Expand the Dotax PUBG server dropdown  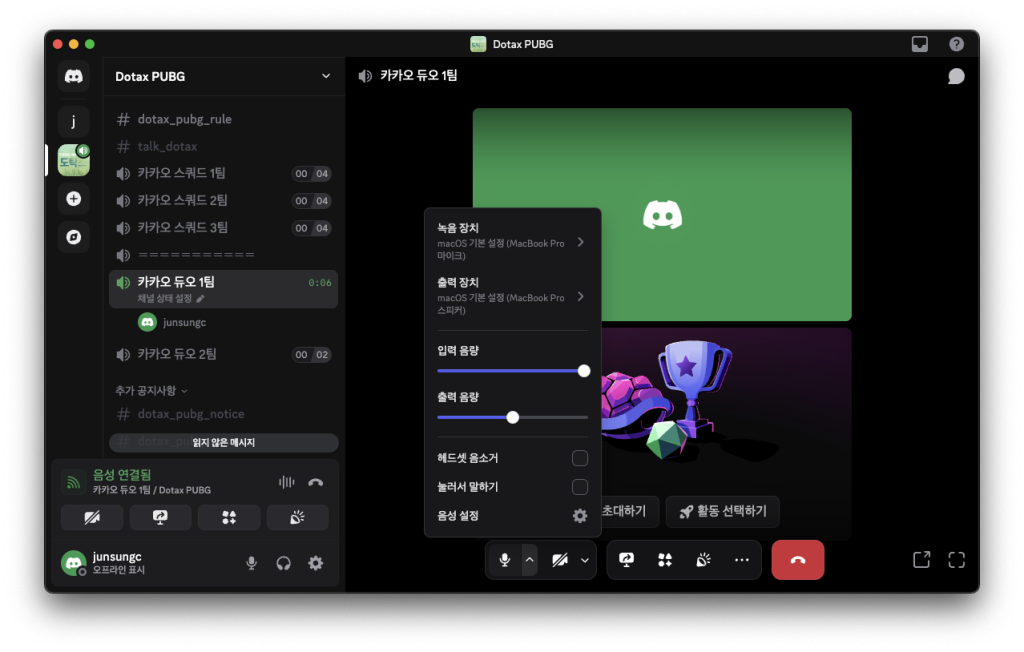coord(325,76)
